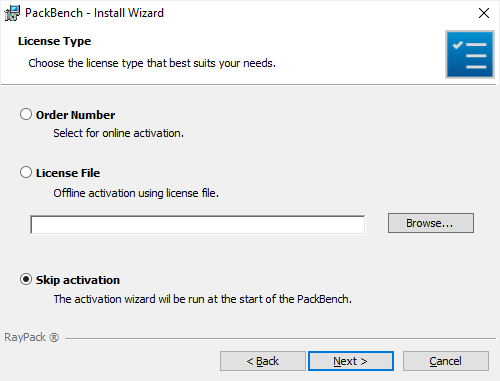The image size is (500, 381).
Task: Cancel the install wizard
Action: (x=446, y=361)
